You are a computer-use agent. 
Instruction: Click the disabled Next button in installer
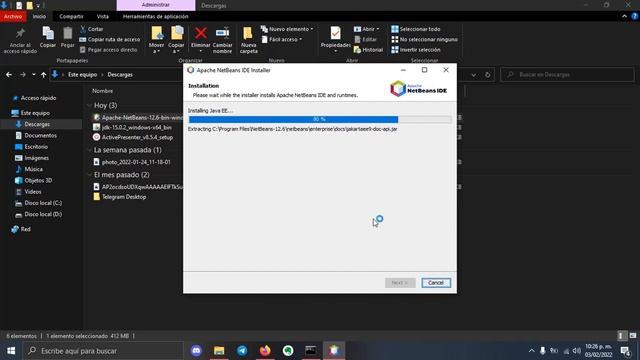click(x=400, y=282)
